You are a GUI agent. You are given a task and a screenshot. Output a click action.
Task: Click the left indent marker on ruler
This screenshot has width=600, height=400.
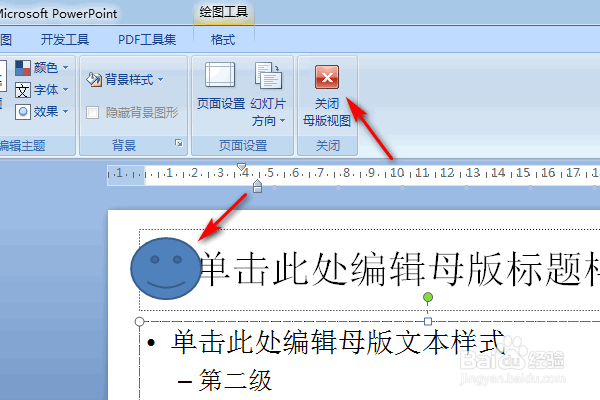pyautogui.click(x=258, y=186)
